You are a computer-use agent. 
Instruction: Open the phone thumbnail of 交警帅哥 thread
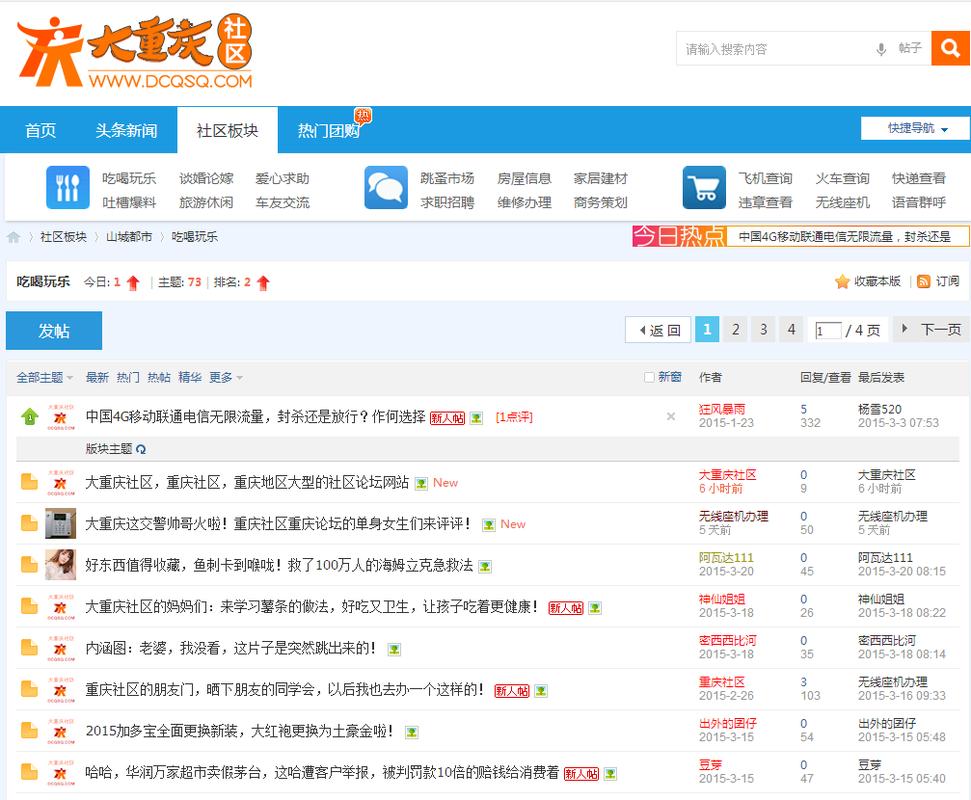tap(61, 523)
